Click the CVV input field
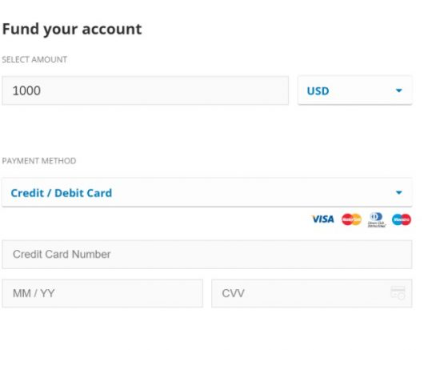This screenshot has width=422, height=365. (312, 293)
